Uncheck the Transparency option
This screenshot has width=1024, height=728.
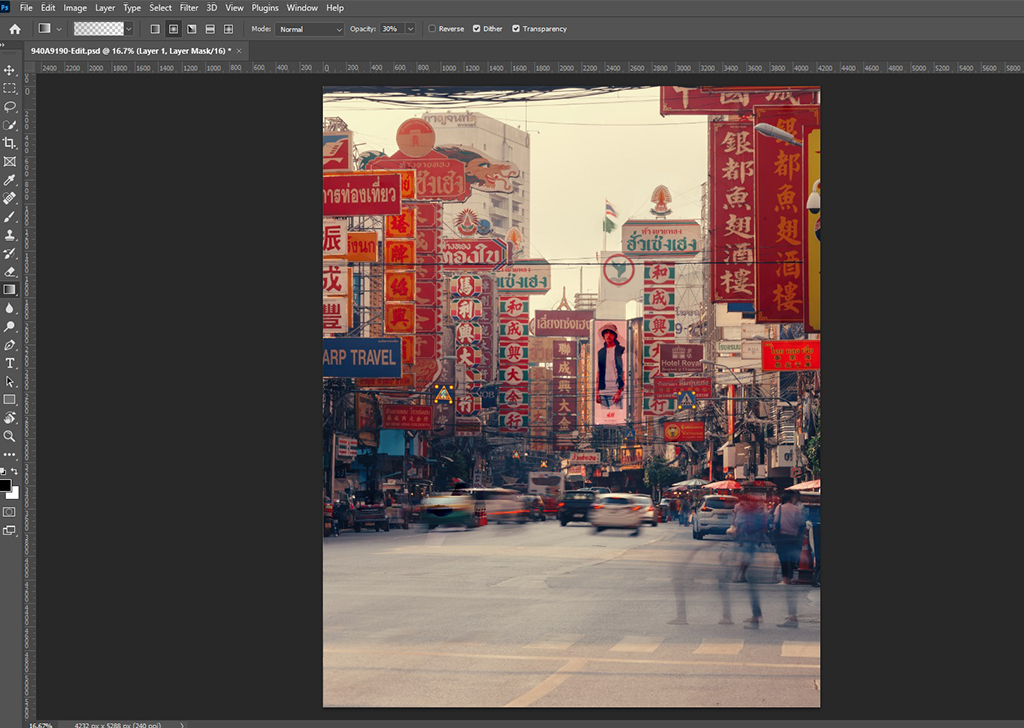click(516, 29)
